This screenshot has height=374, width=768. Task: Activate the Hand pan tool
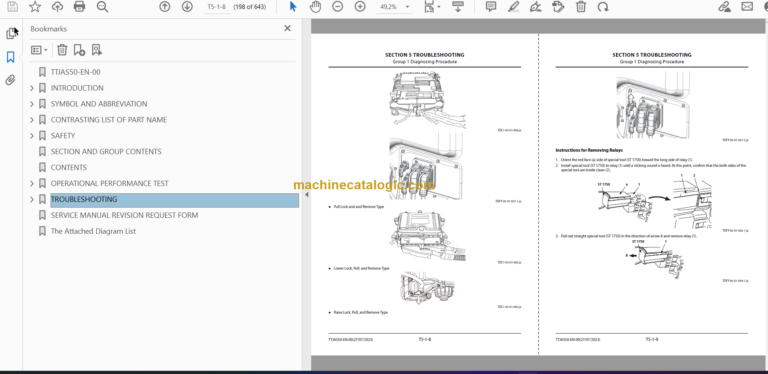(316, 7)
